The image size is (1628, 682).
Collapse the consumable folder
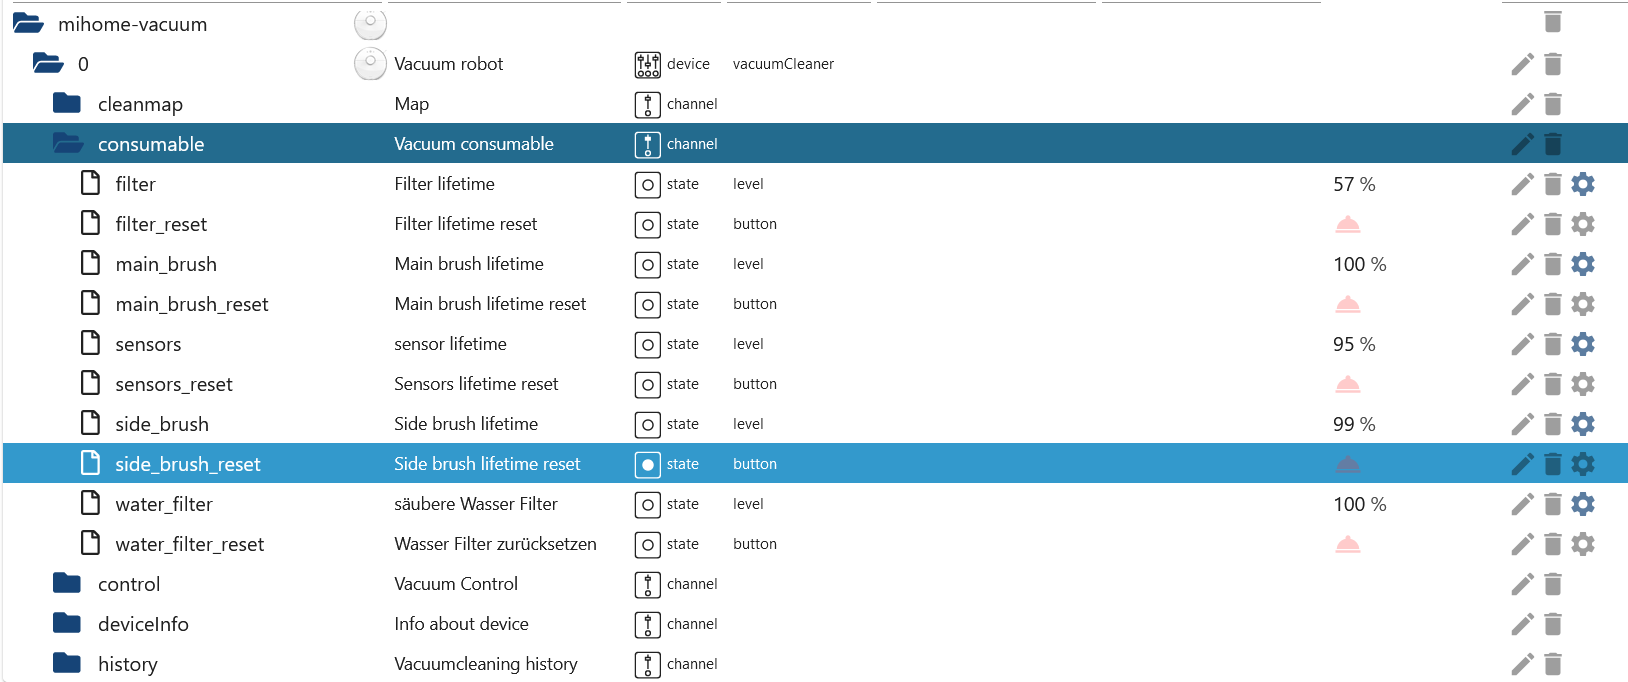[x=67, y=144]
